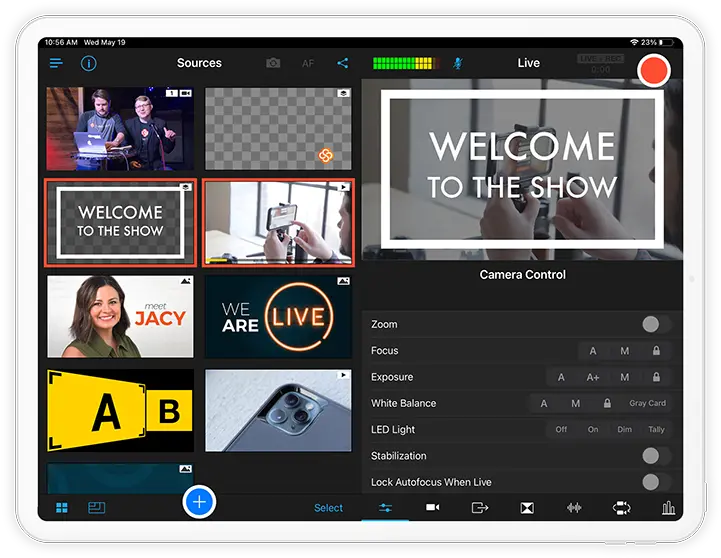
Task: Set LED Light to Off
Action: click(561, 429)
